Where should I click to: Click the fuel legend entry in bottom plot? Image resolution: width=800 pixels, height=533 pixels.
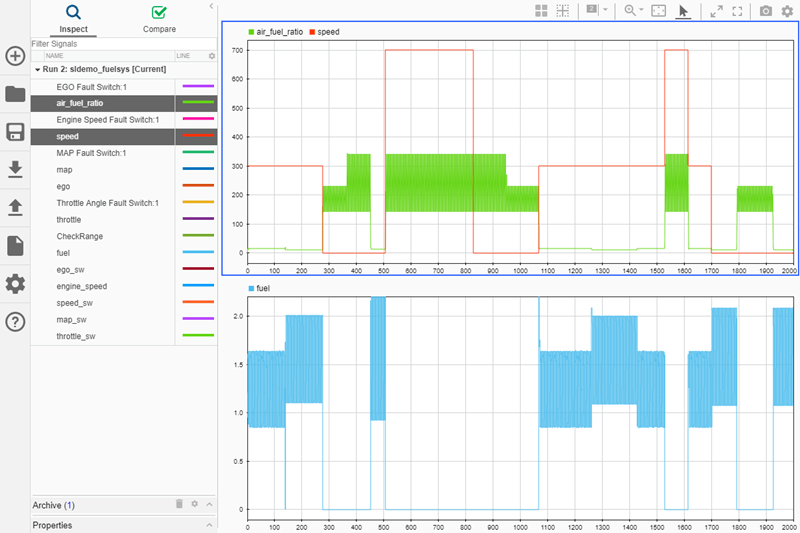pyautogui.click(x=259, y=288)
